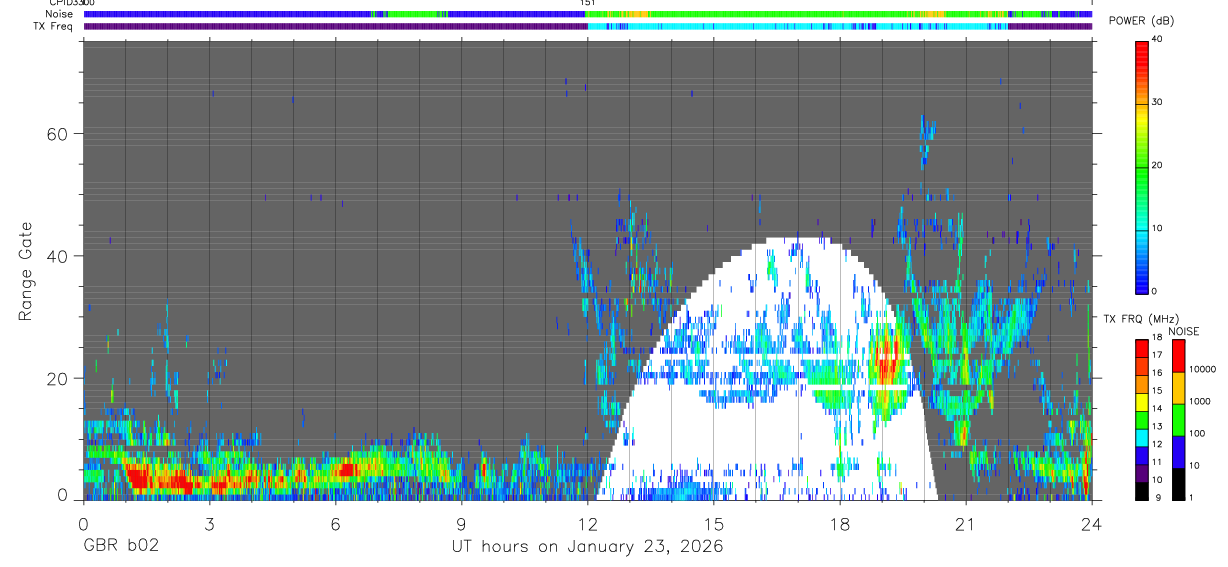
Task: Click the black 9–10 MHz frequency swatch
Action: tap(1142, 491)
